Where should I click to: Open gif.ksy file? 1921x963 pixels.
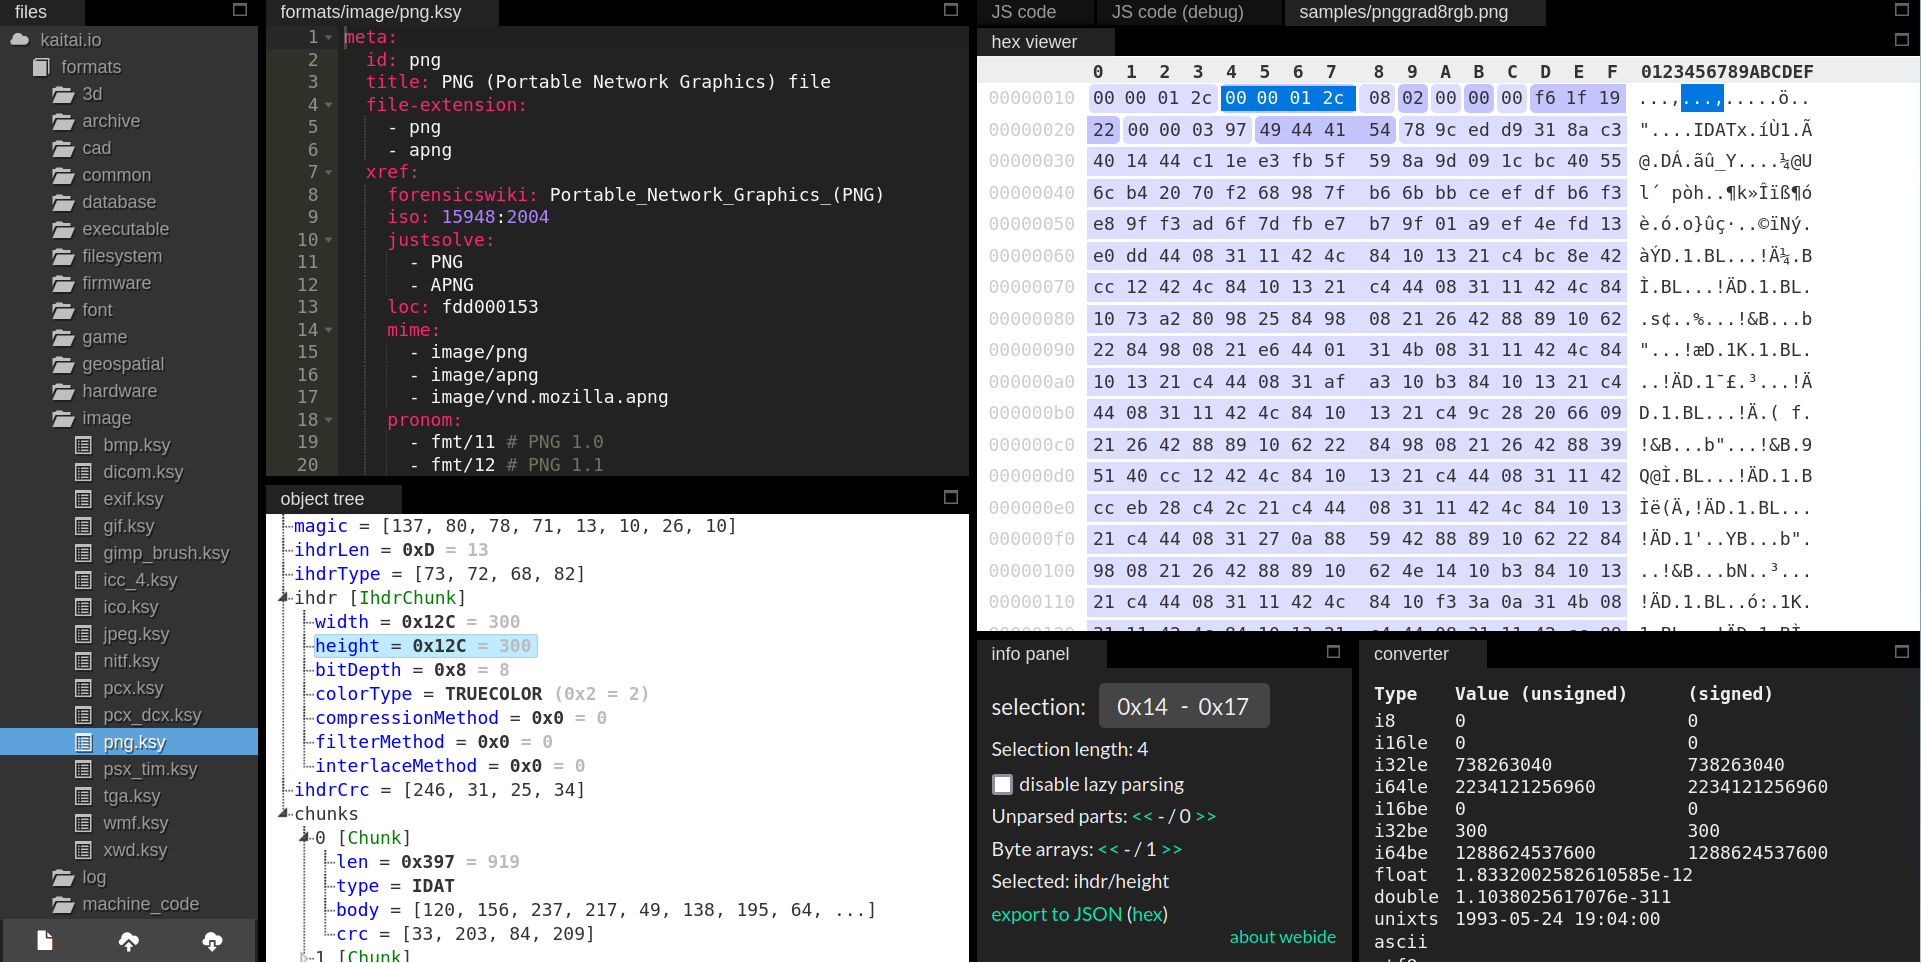click(x=128, y=526)
